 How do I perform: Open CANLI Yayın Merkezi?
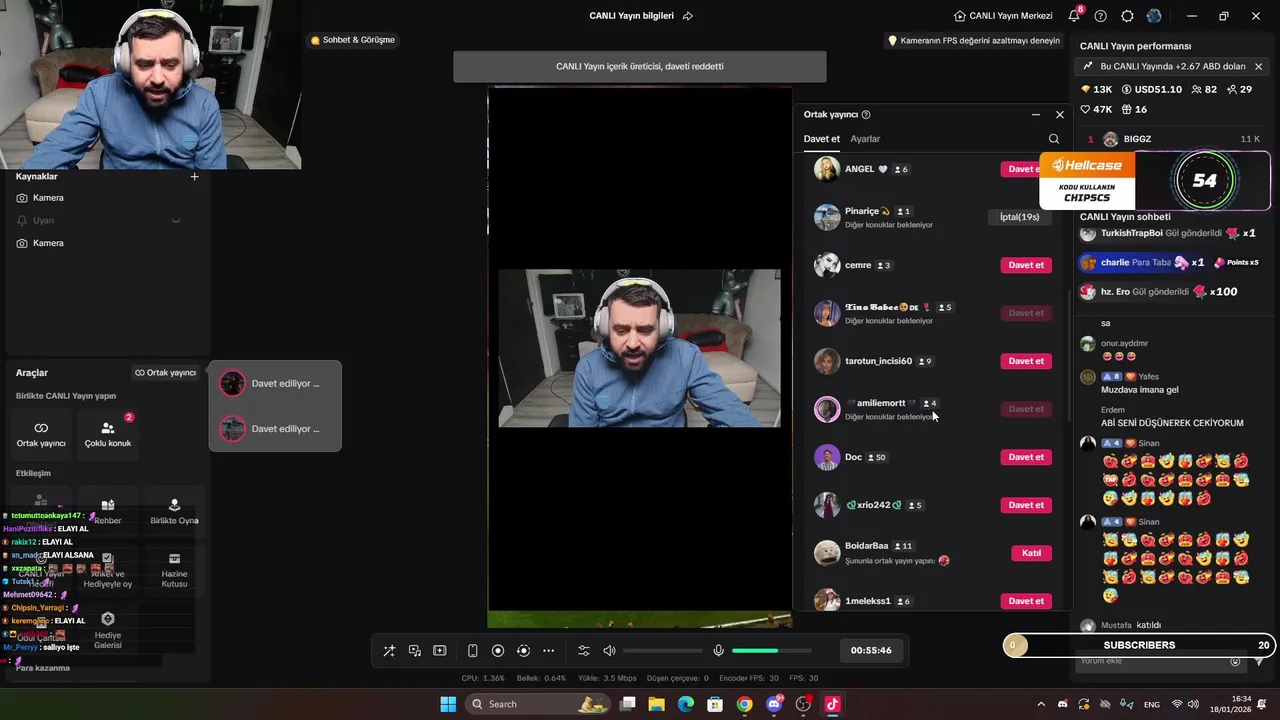(1005, 16)
